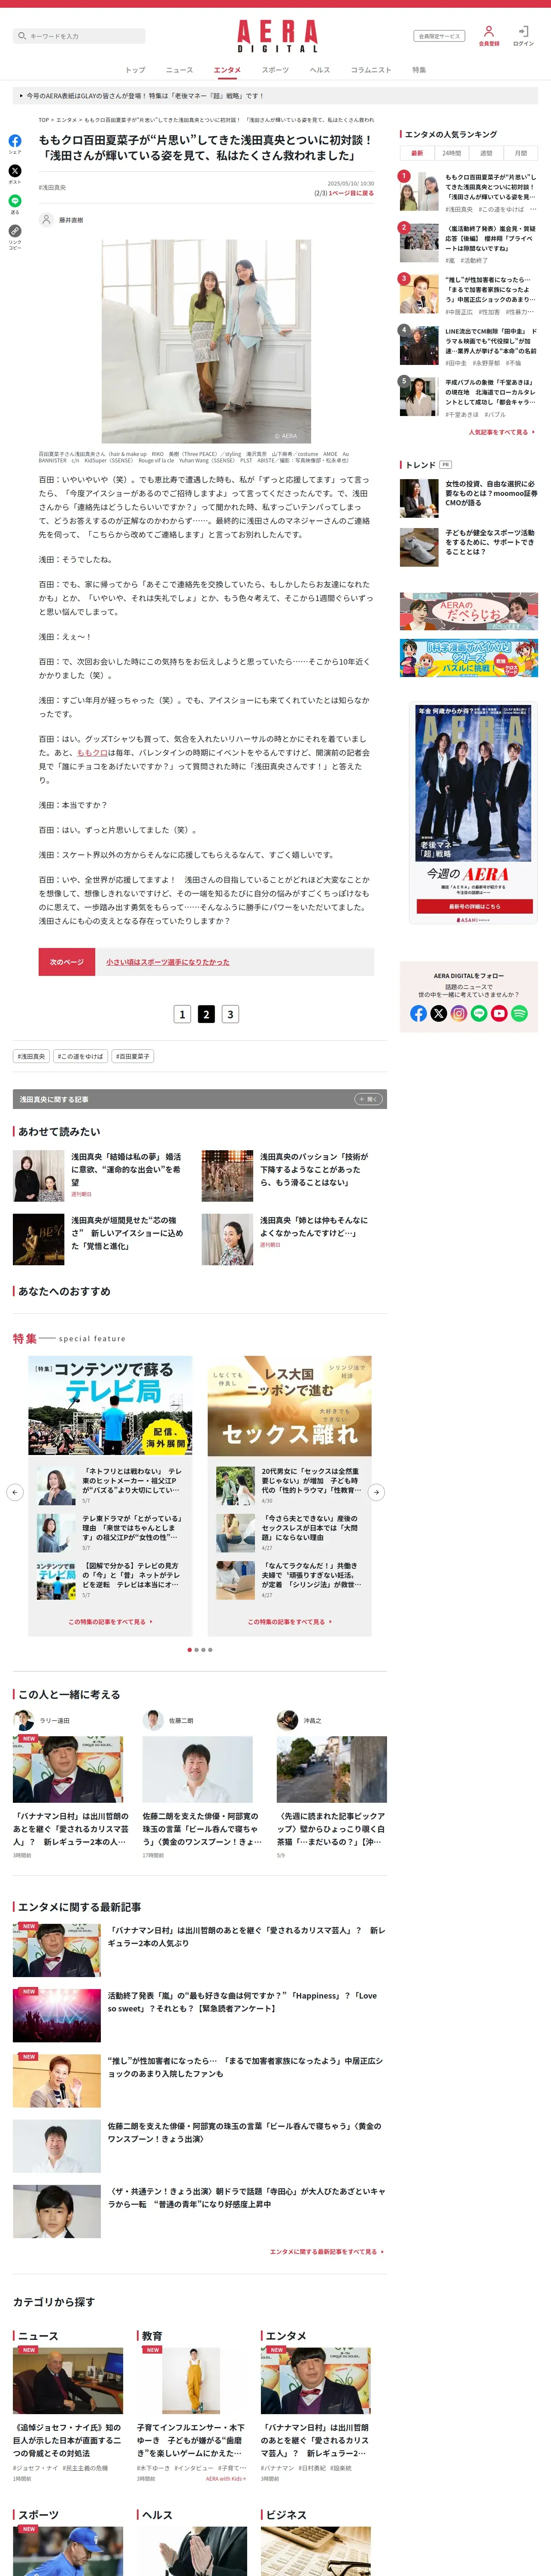551x2576 pixels.
Task: Open エンタメ navigation tab
Action: pyautogui.click(x=227, y=70)
